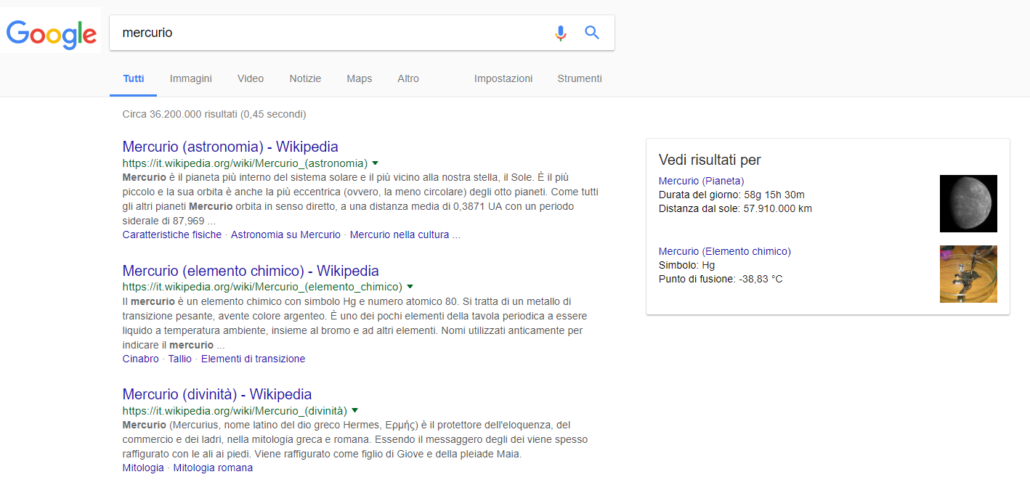Start voice search with microphone icon

560,33
